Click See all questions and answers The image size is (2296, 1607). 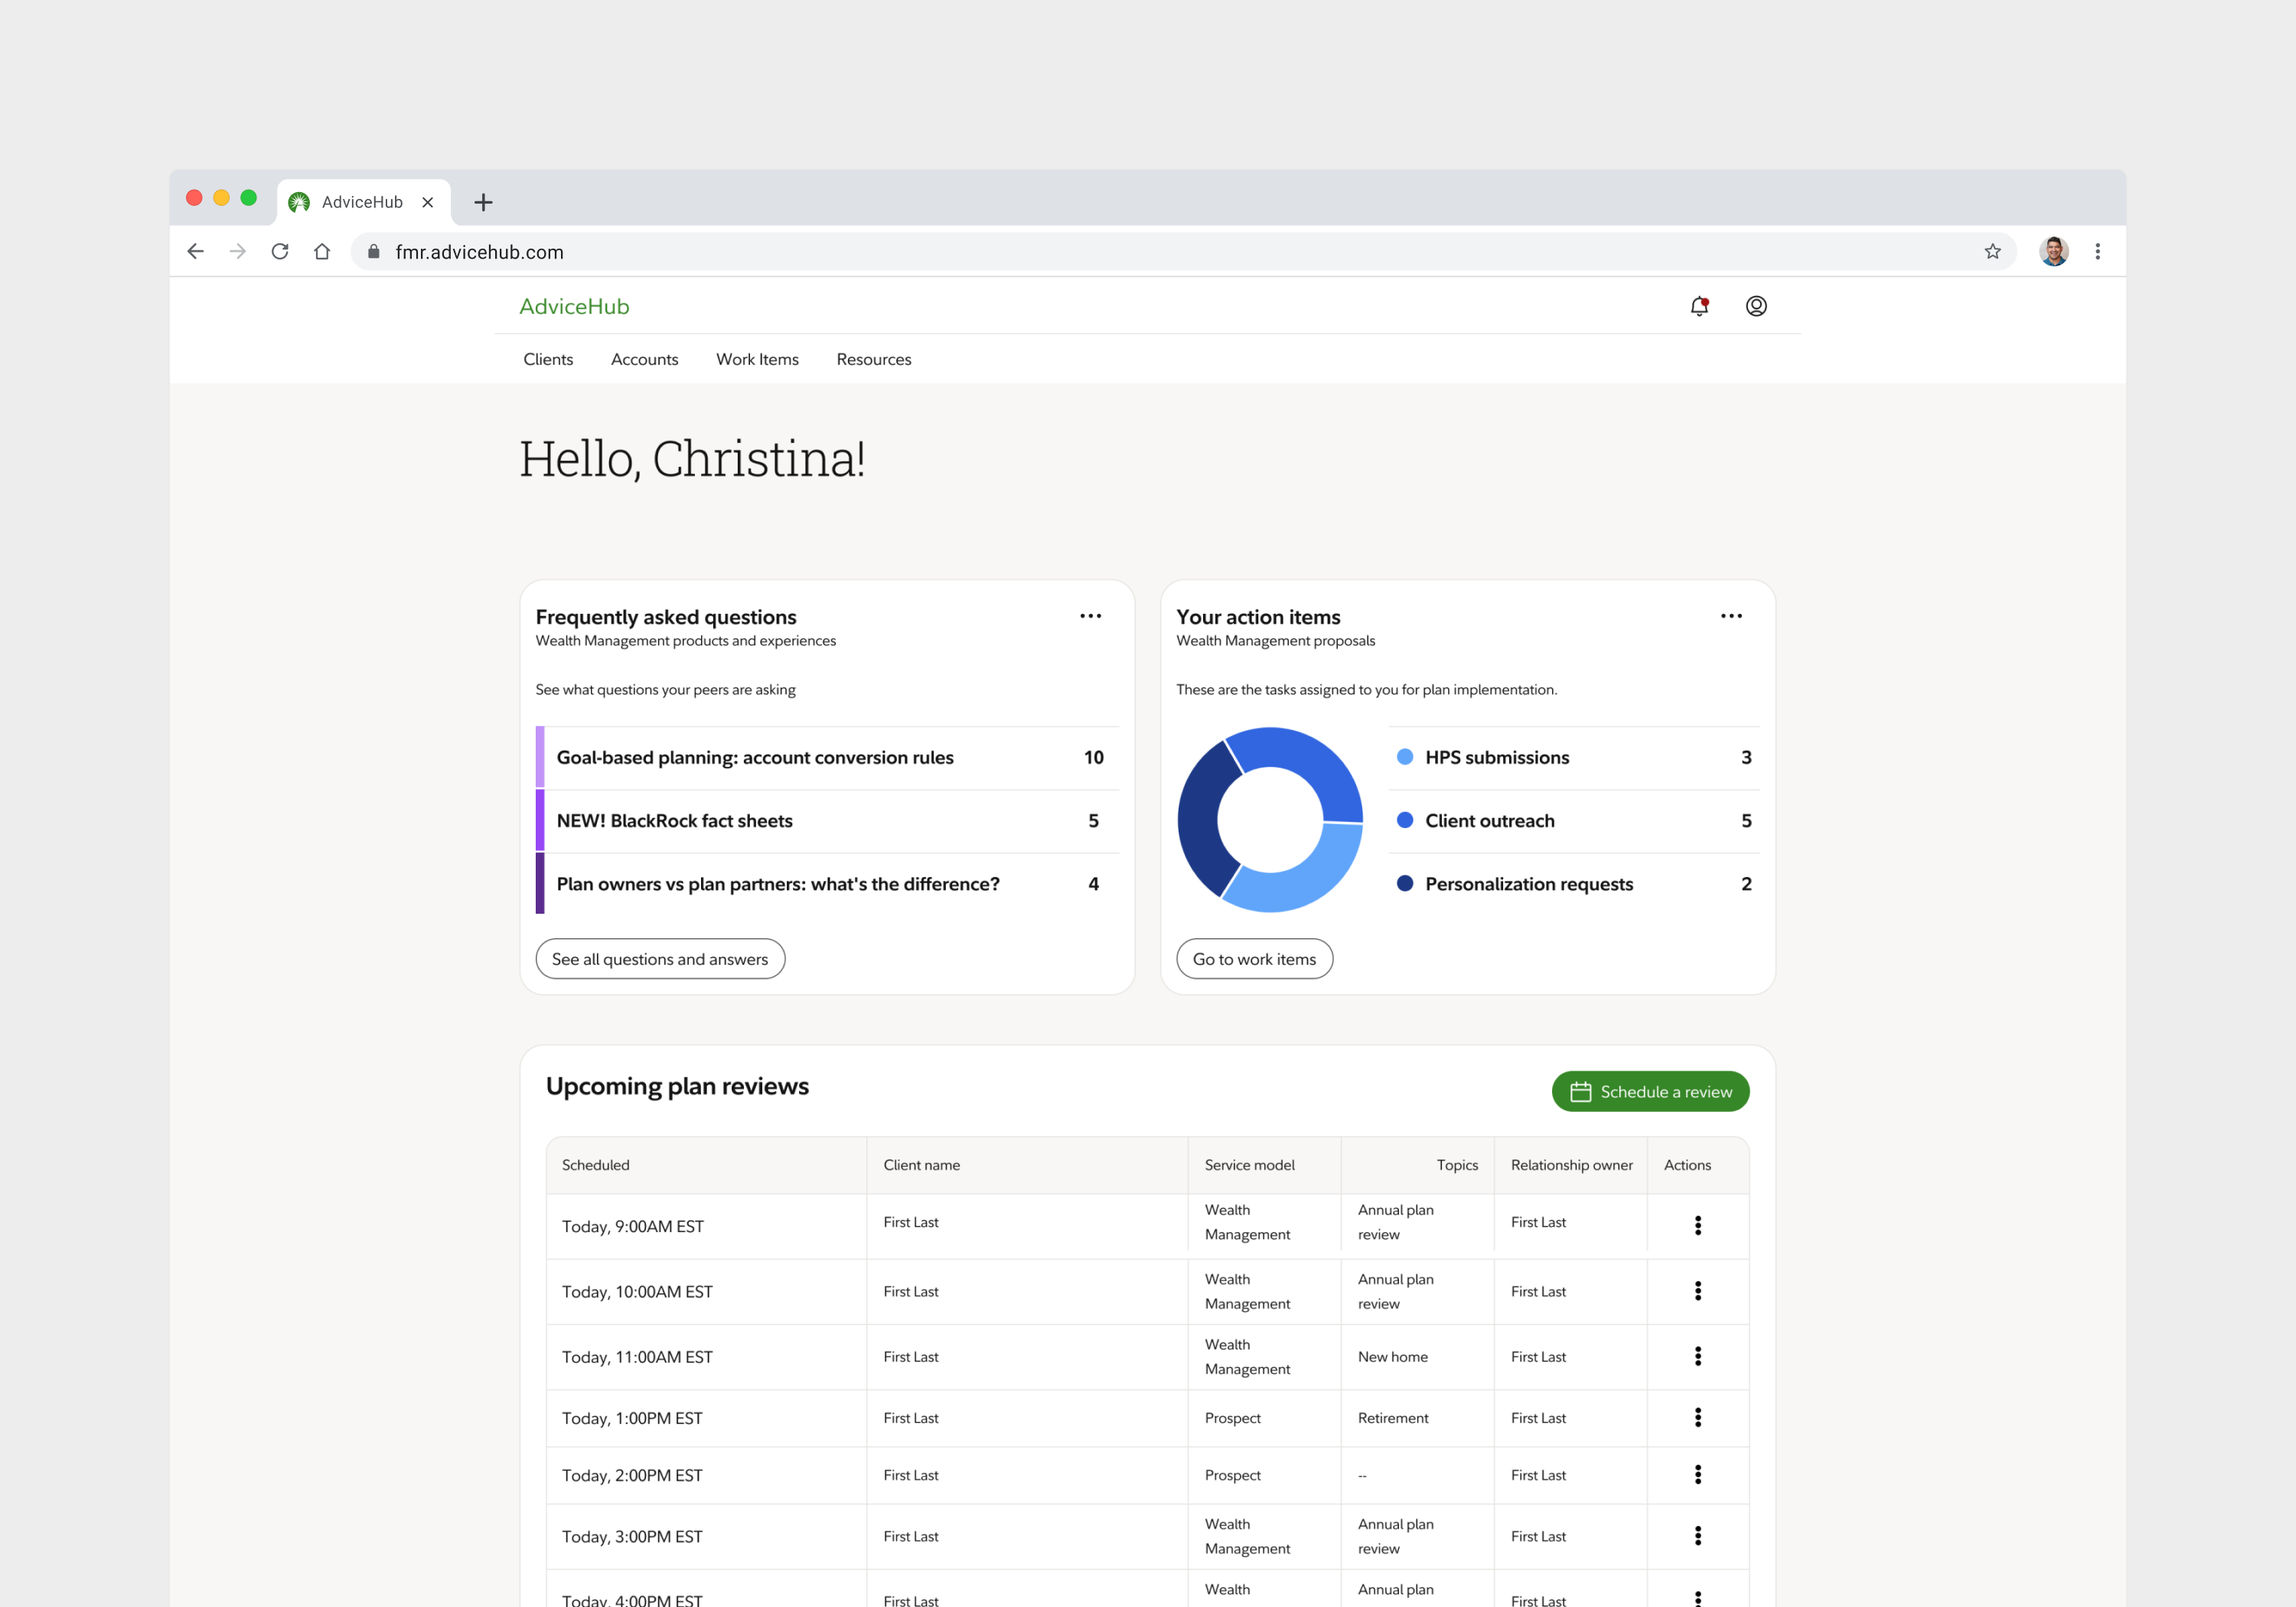point(660,959)
